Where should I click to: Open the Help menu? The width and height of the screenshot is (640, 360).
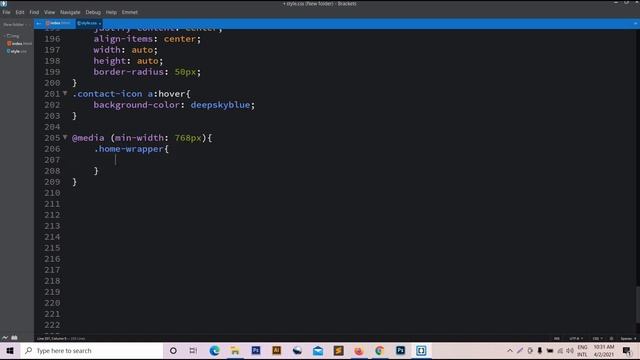click(x=111, y=12)
